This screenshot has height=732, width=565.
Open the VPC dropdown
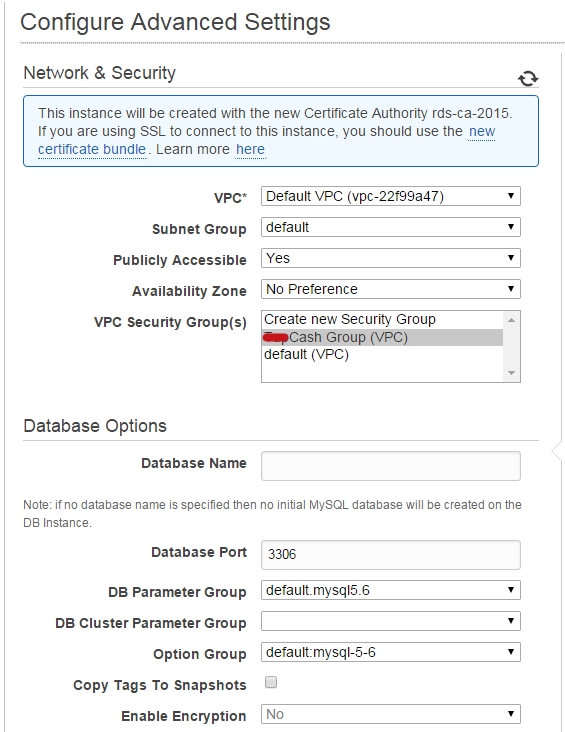(391, 196)
